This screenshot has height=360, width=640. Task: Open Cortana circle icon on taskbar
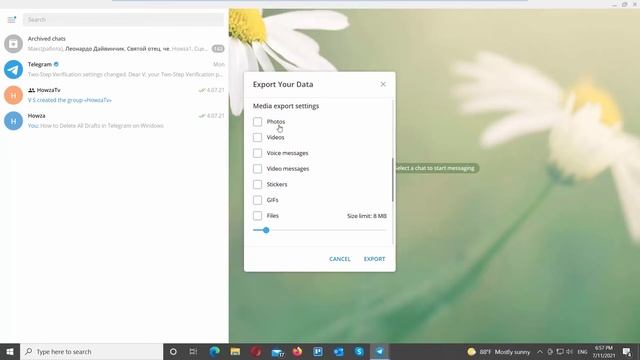pyautogui.click(x=173, y=351)
